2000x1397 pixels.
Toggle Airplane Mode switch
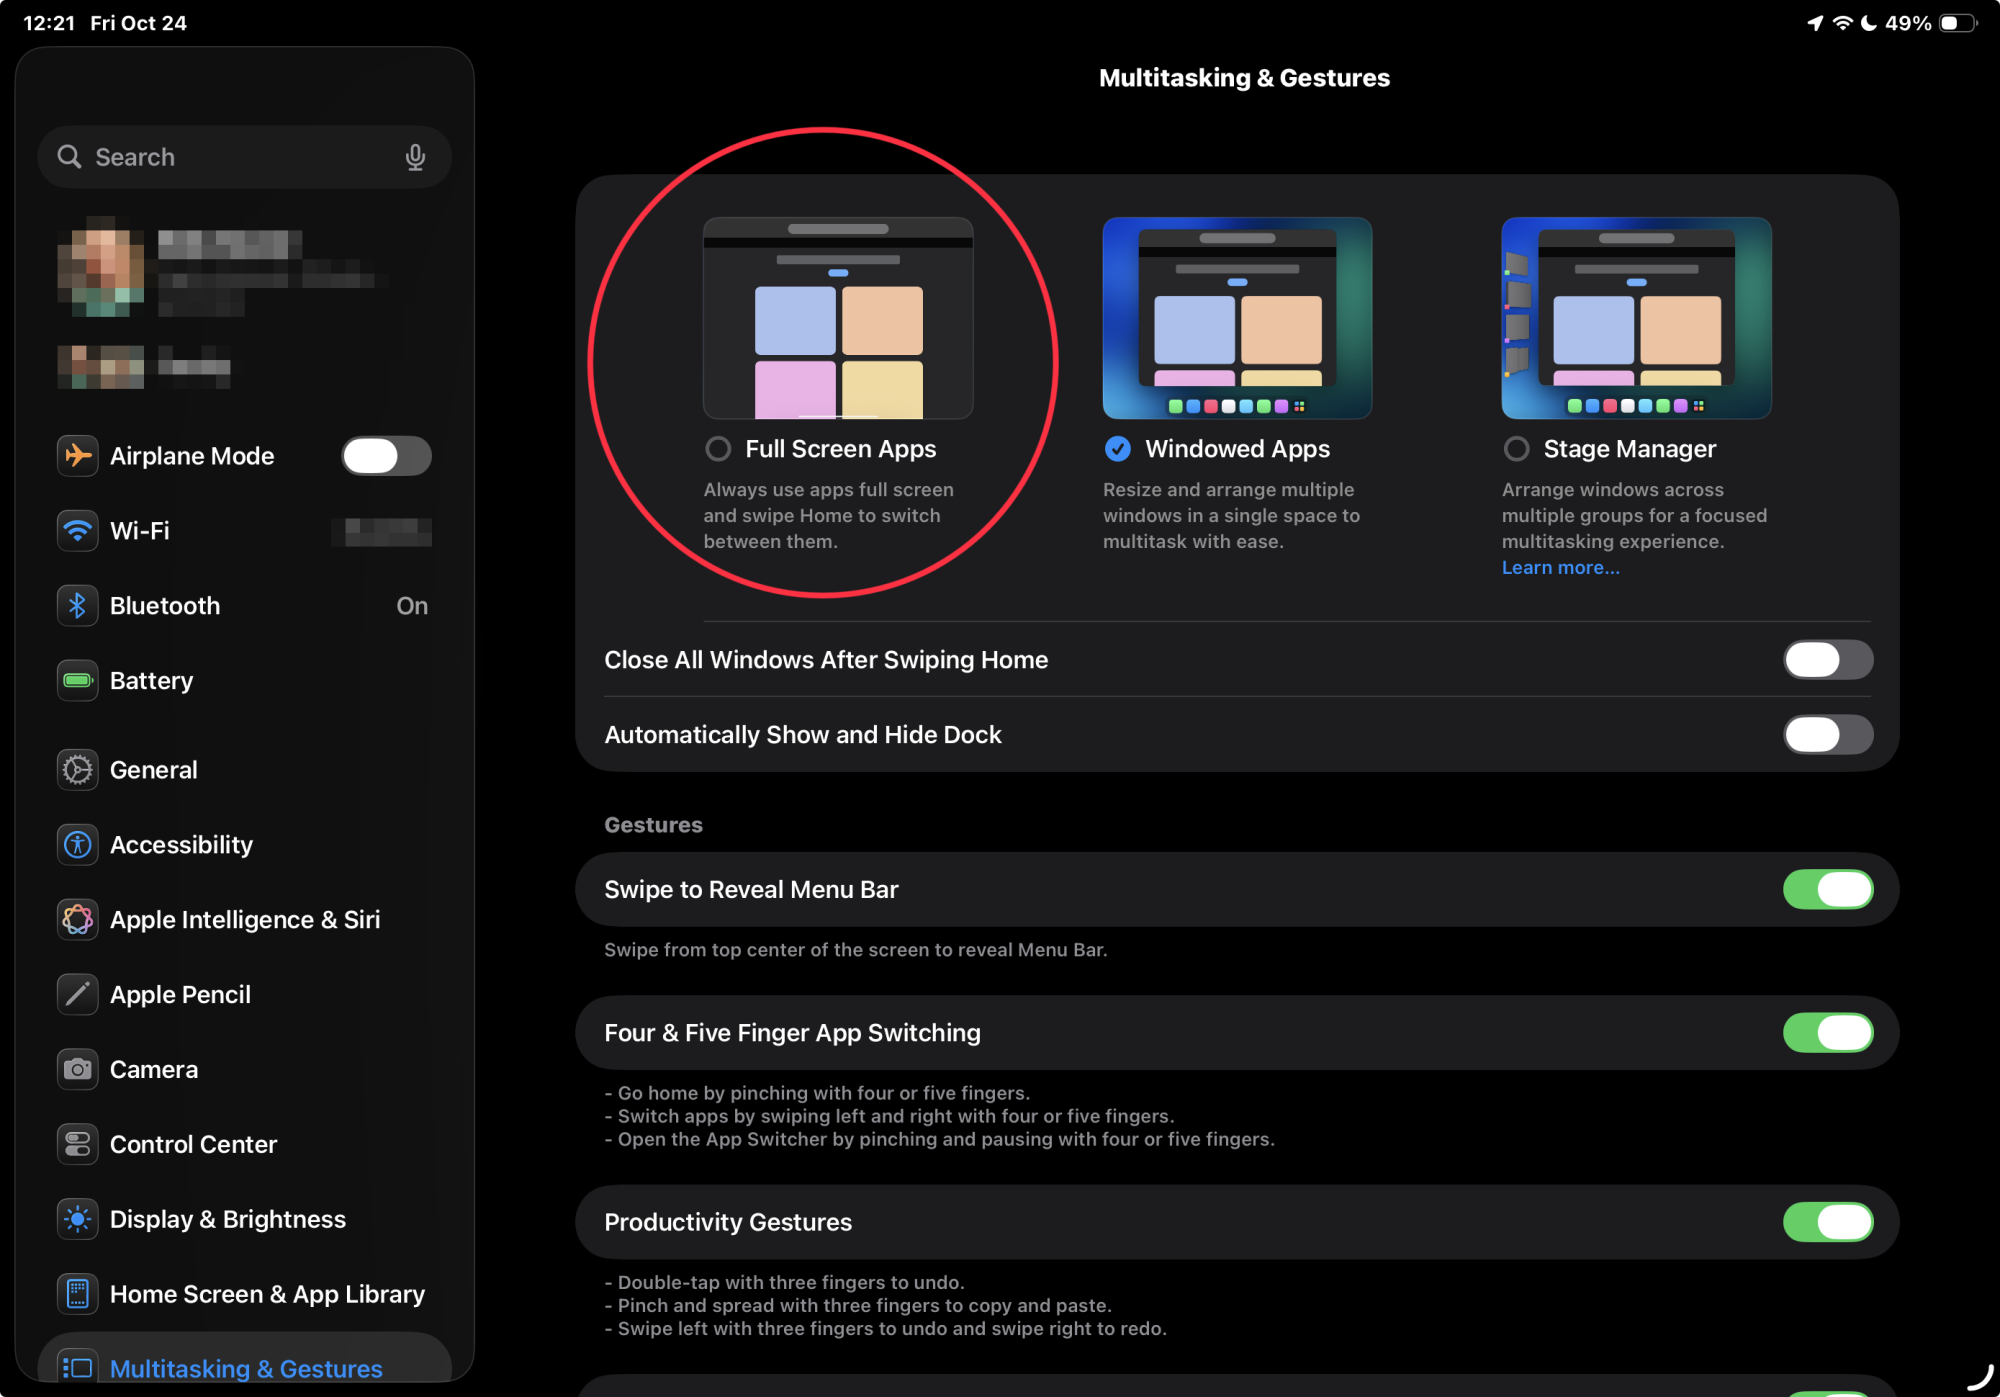[x=386, y=456]
